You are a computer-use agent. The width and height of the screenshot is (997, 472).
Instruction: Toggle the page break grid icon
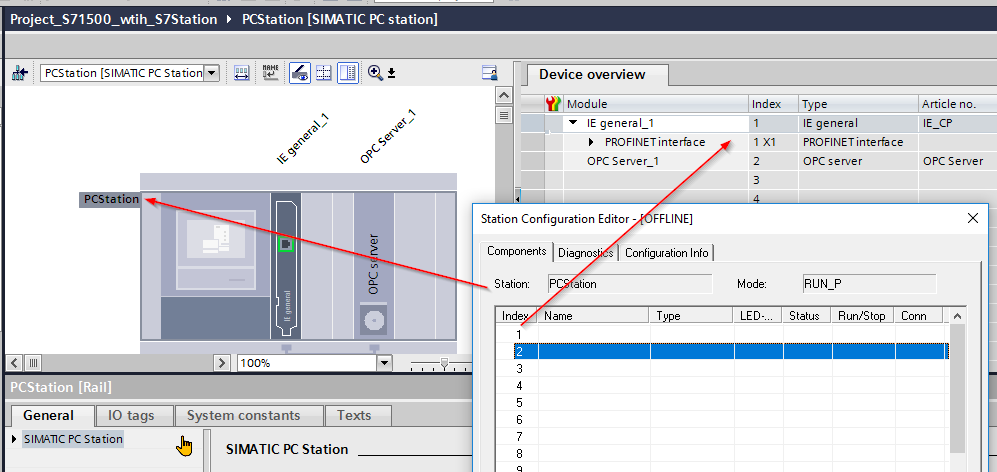pyautogui.click(x=324, y=73)
